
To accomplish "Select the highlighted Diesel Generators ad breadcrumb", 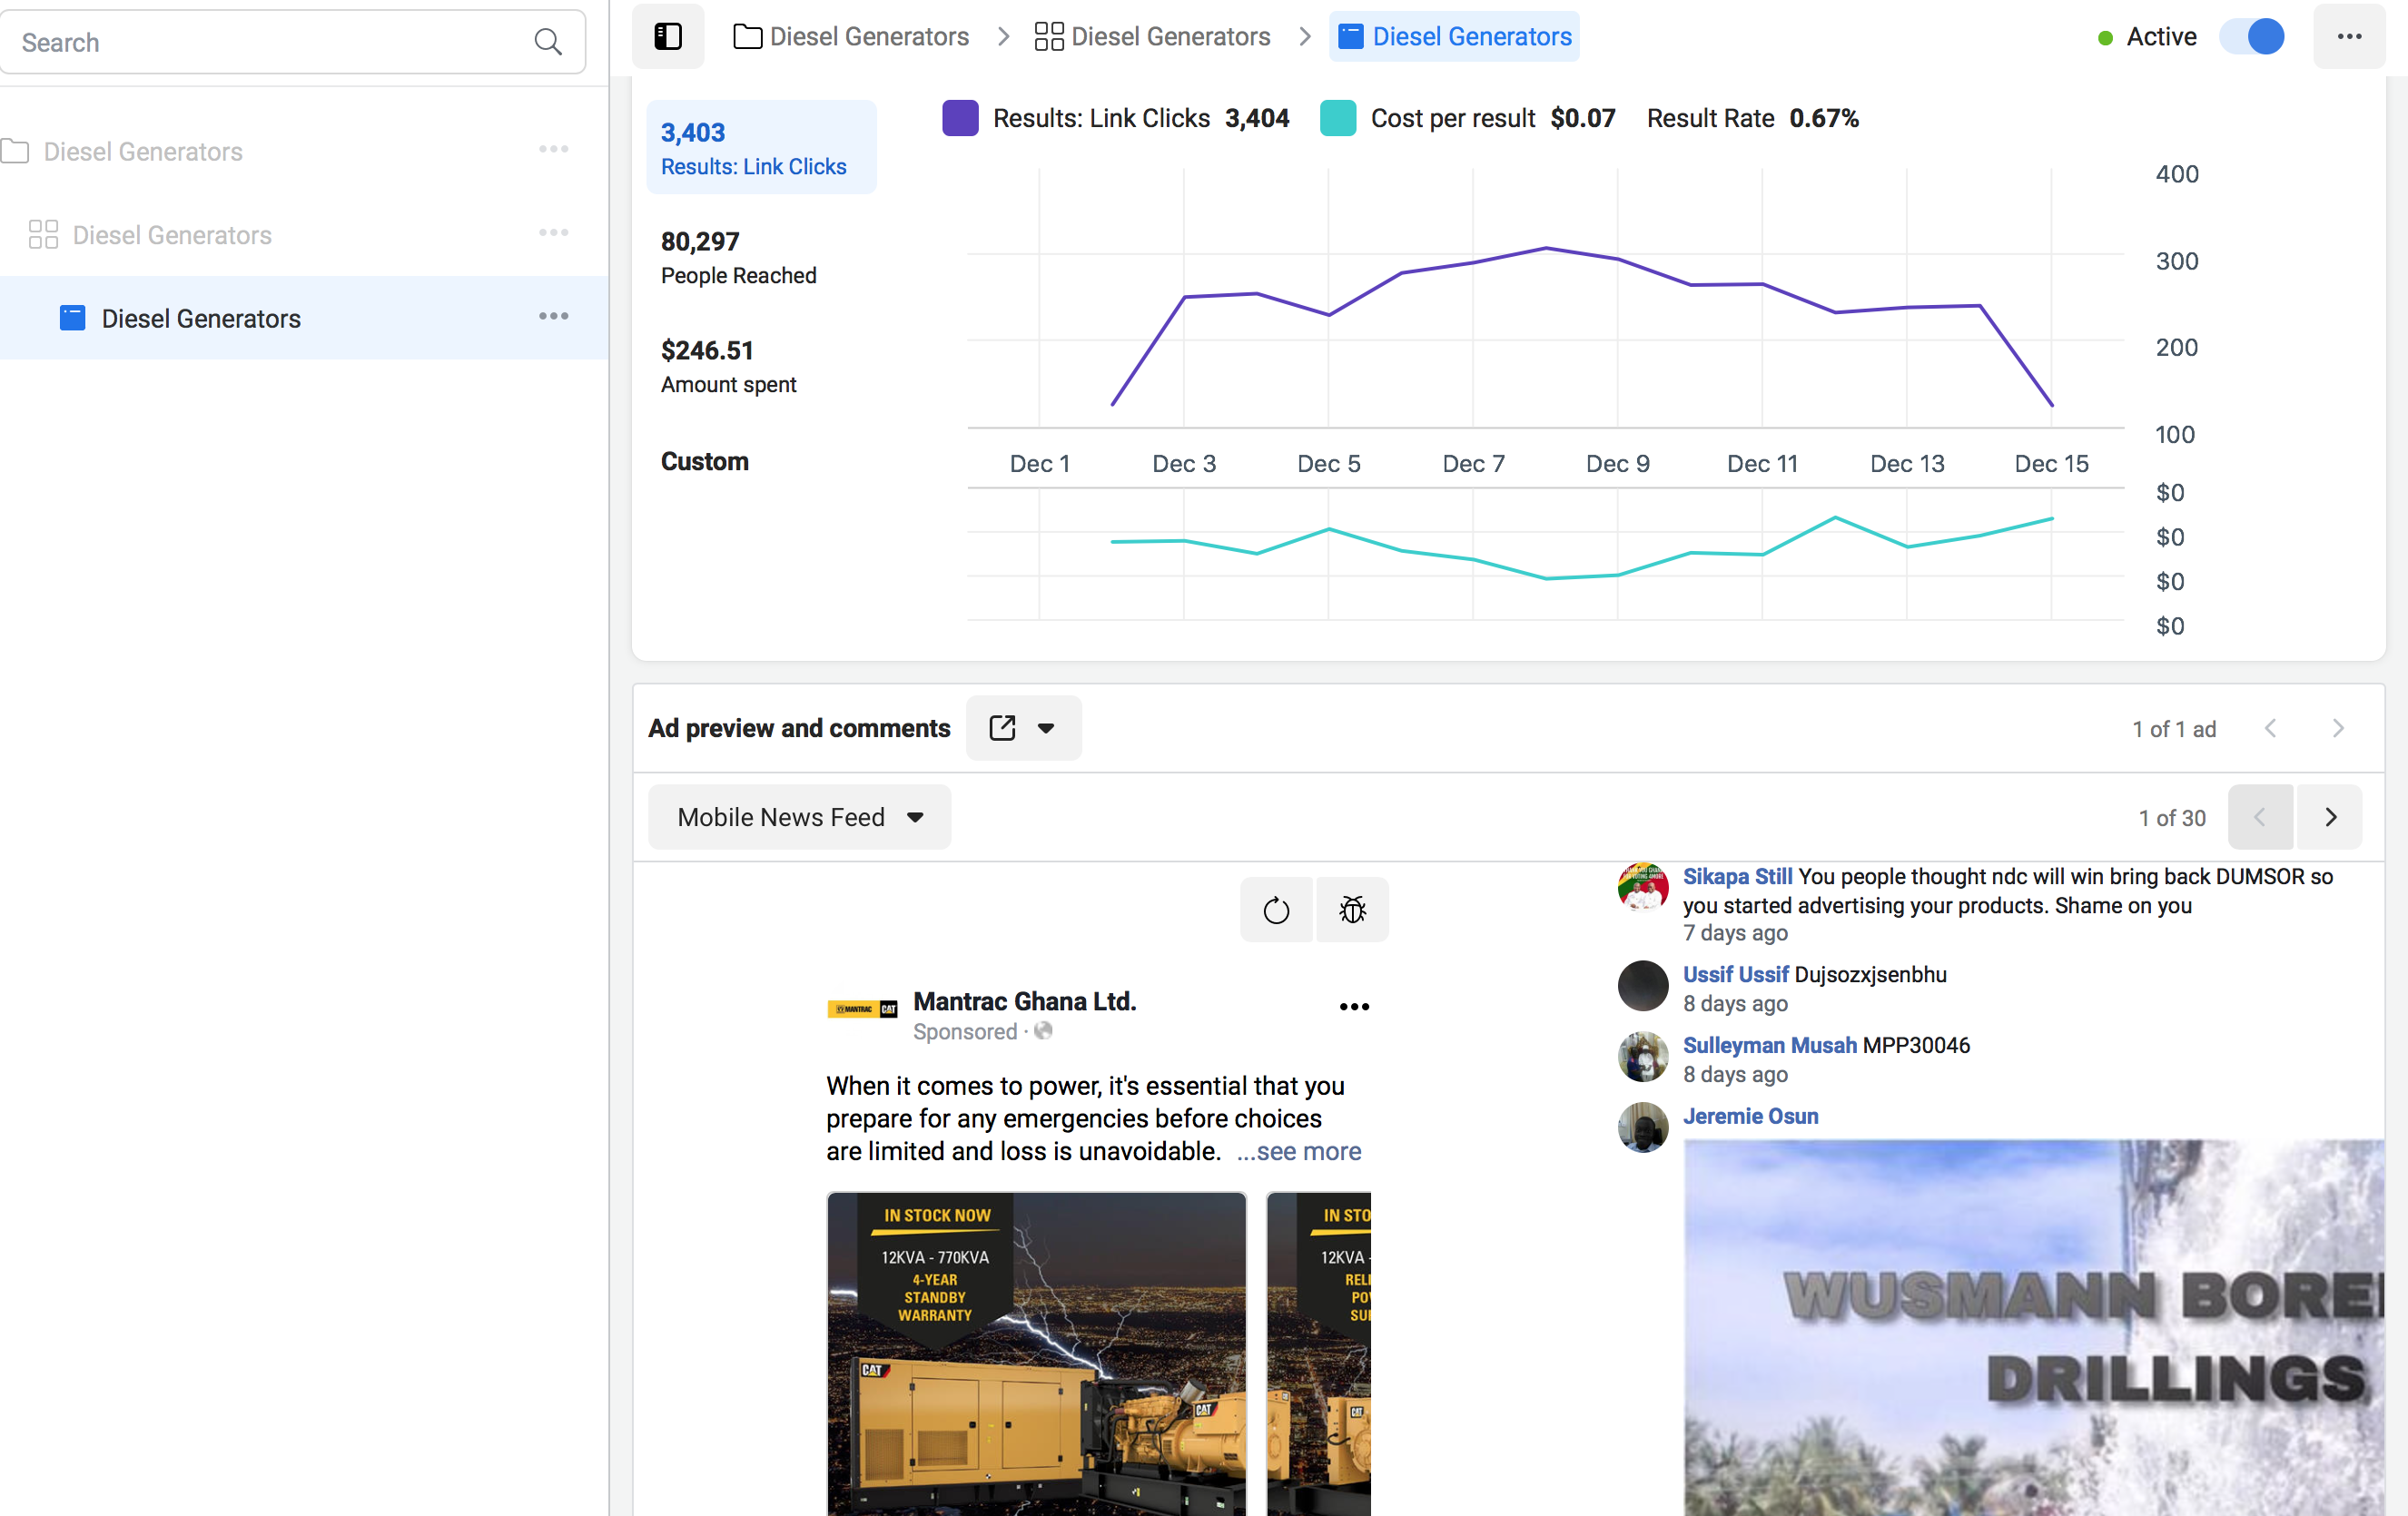I will point(1454,37).
